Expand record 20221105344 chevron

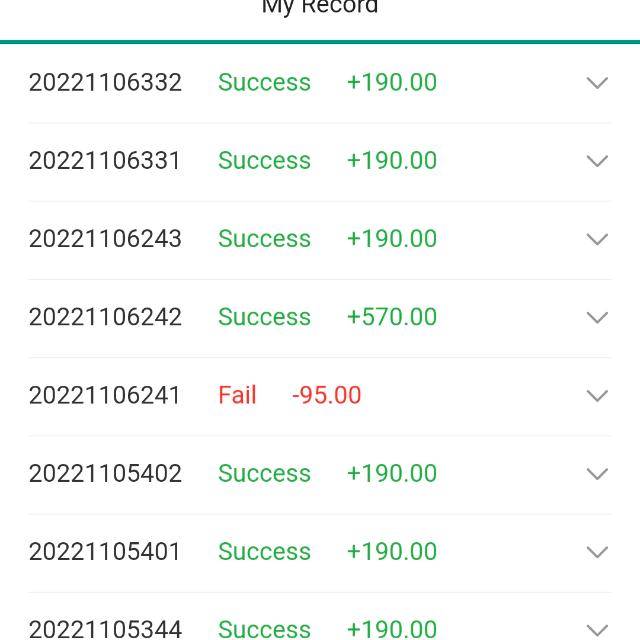click(x=597, y=629)
